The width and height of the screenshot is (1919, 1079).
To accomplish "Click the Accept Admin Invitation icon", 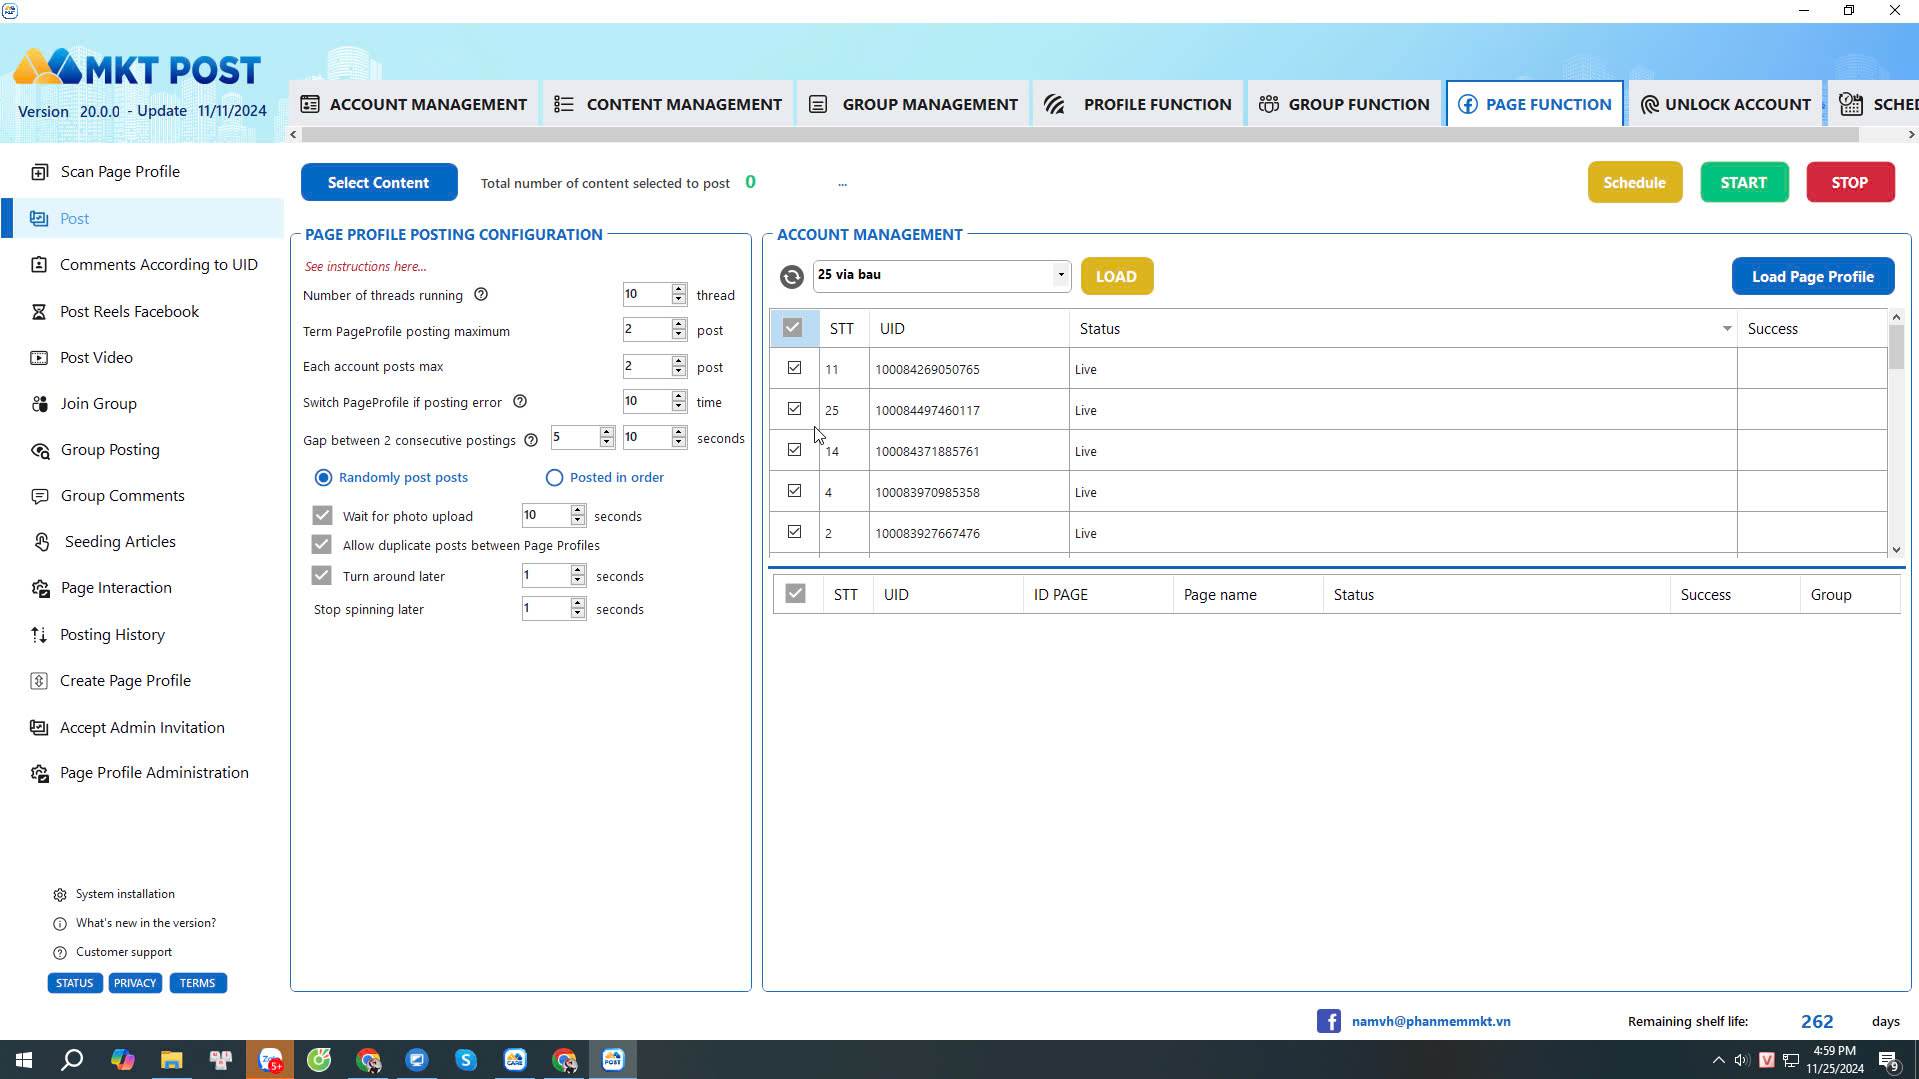I will click(x=39, y=728).
